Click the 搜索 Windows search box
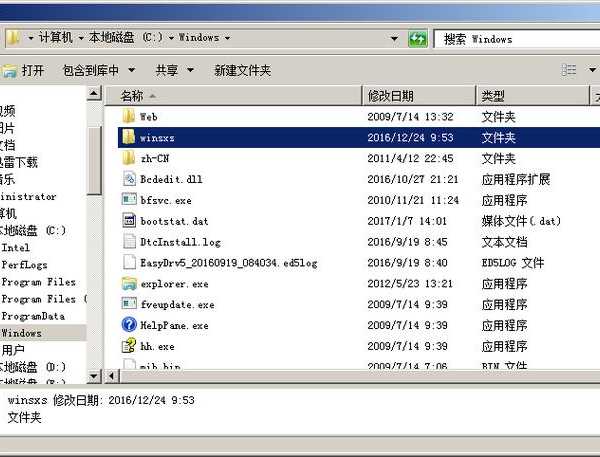This screenshot has width=600, height=457. (x=517, y=39)
